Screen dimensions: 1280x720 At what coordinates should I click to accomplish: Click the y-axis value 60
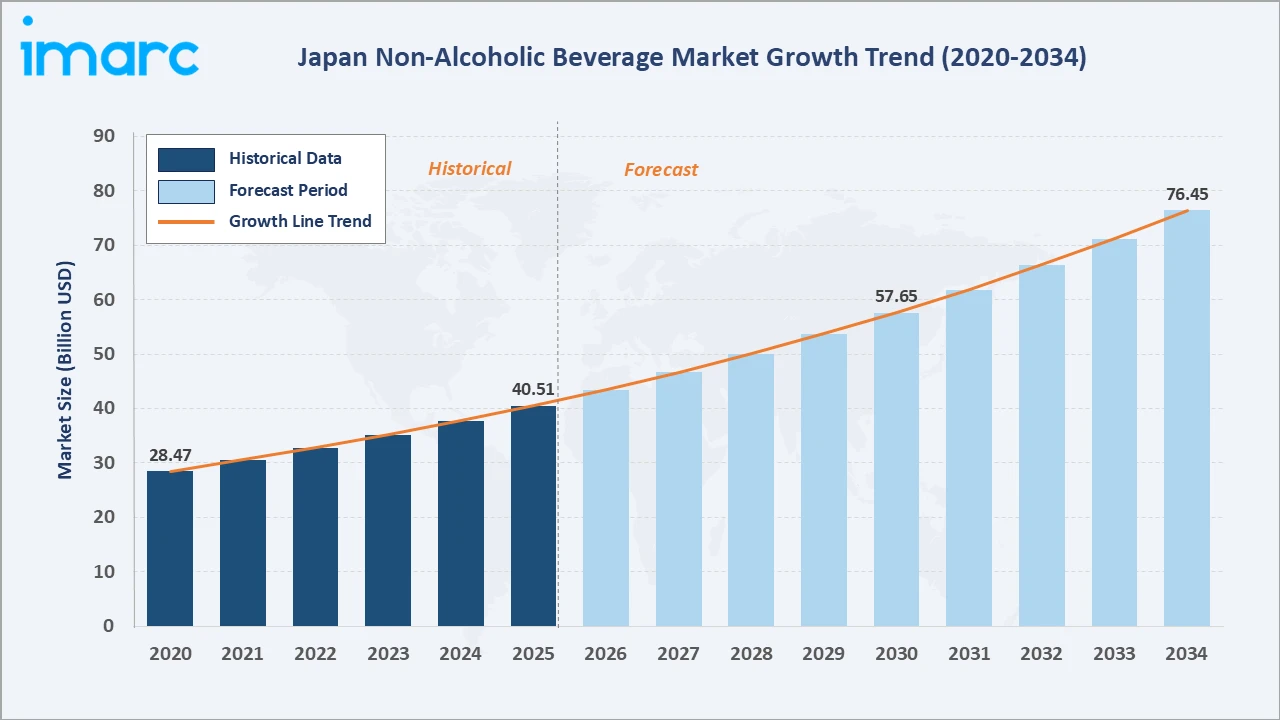coord(104,300)
